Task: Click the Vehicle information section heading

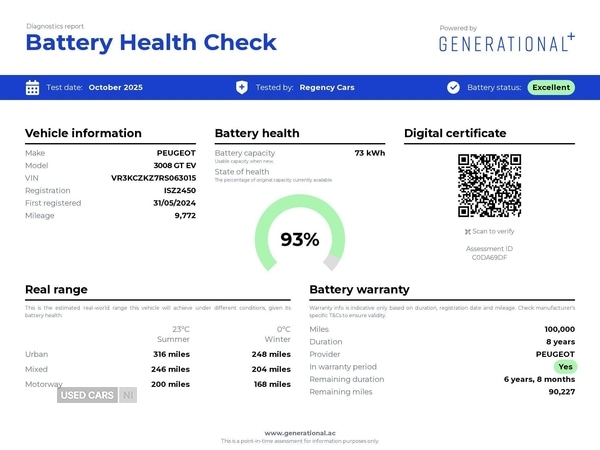Action: tap(83, 133)
